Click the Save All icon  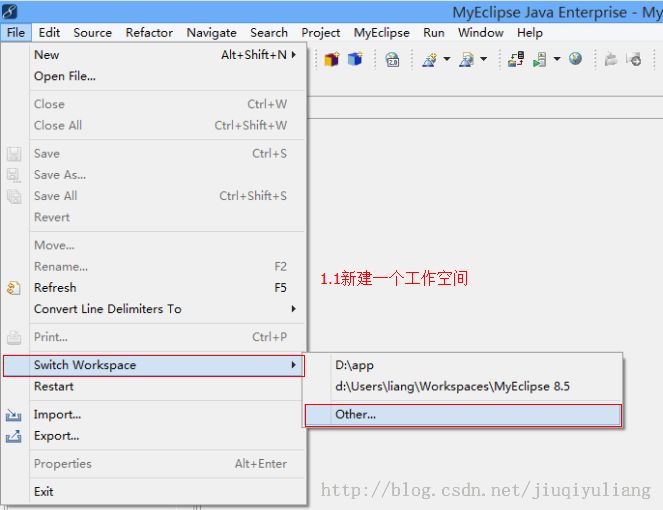click(x=14, y=196)
